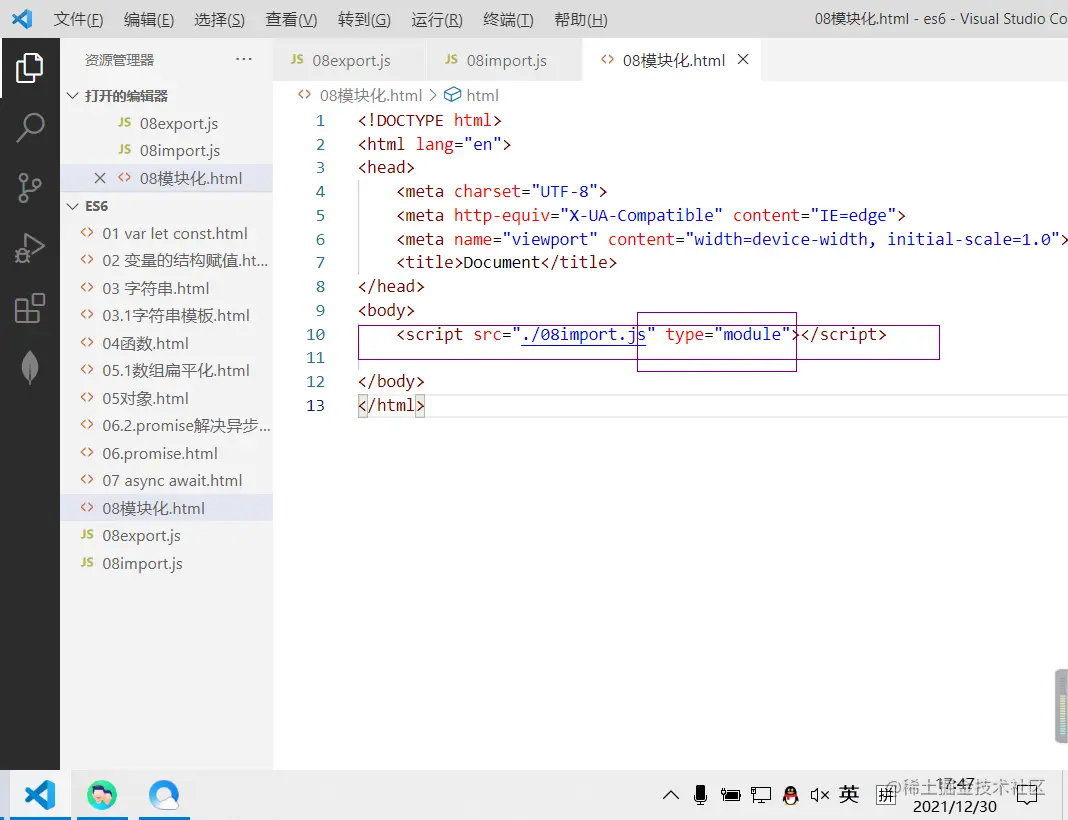Open 06.promise.html file
Screen dimensions: 1068x820
(x=167, y=453)
